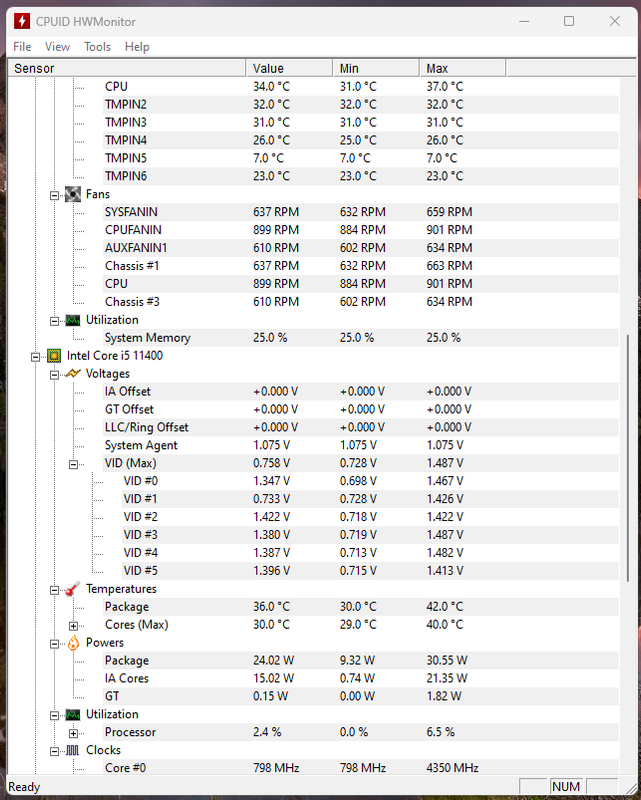641x800 pixels.
Task: Collapse the Intel Core i5 11400 node
Action: [x=35, y=357]
